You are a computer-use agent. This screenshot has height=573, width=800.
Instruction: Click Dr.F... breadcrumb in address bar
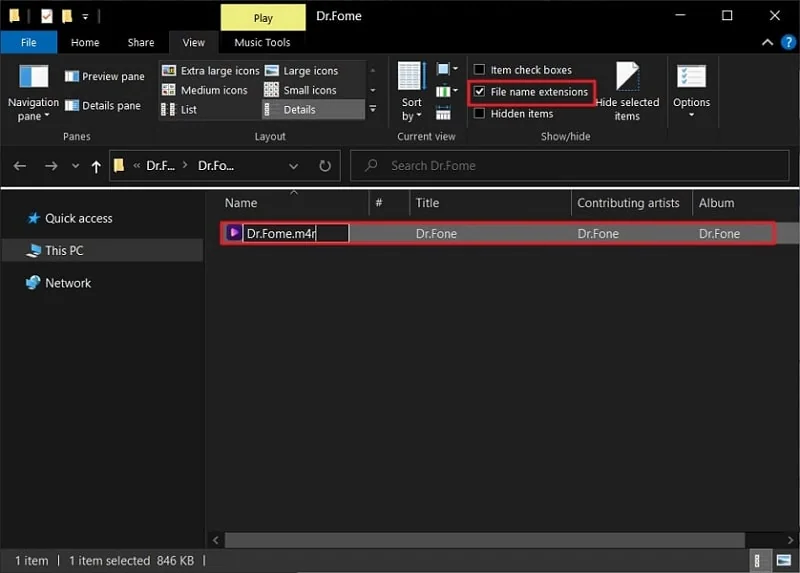click(160, 166)
